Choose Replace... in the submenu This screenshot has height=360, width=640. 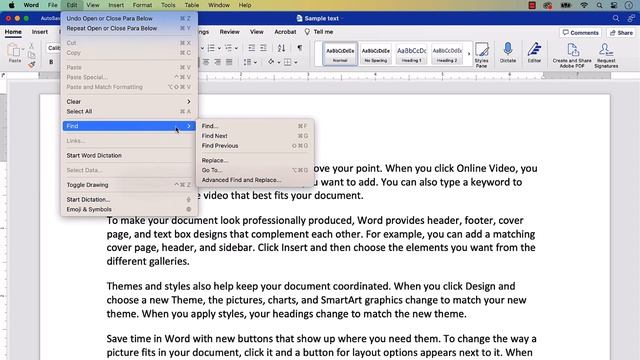pos(255,160)
